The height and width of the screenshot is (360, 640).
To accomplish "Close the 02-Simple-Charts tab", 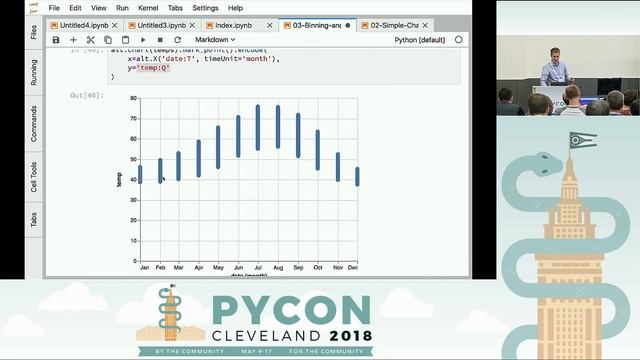I will pyautogui.click(x=425, y=25).
